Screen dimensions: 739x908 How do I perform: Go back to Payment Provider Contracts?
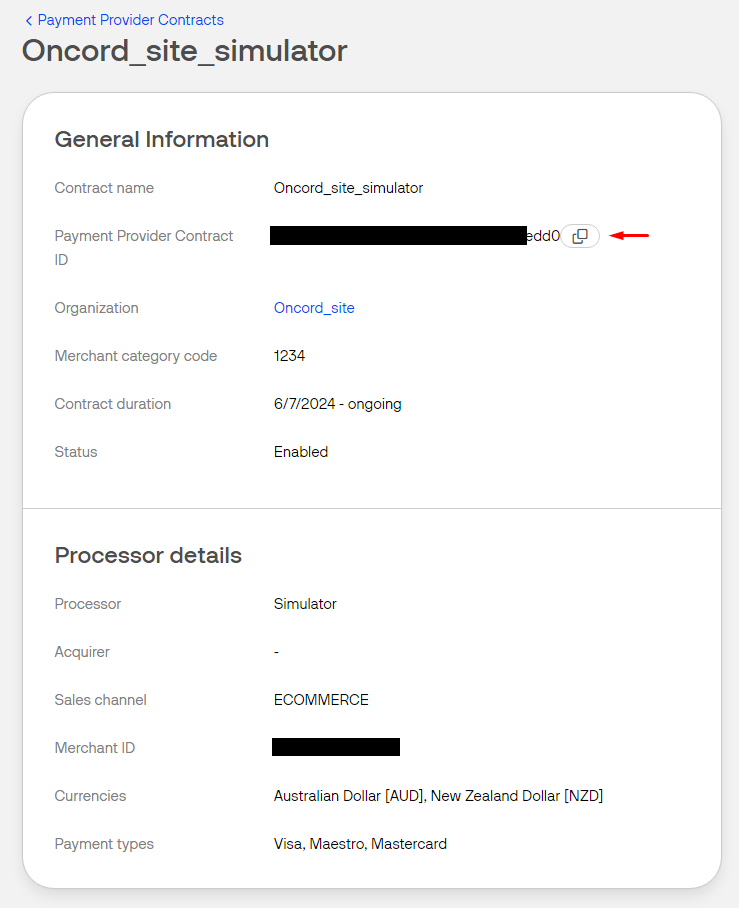tap(130, 20)
